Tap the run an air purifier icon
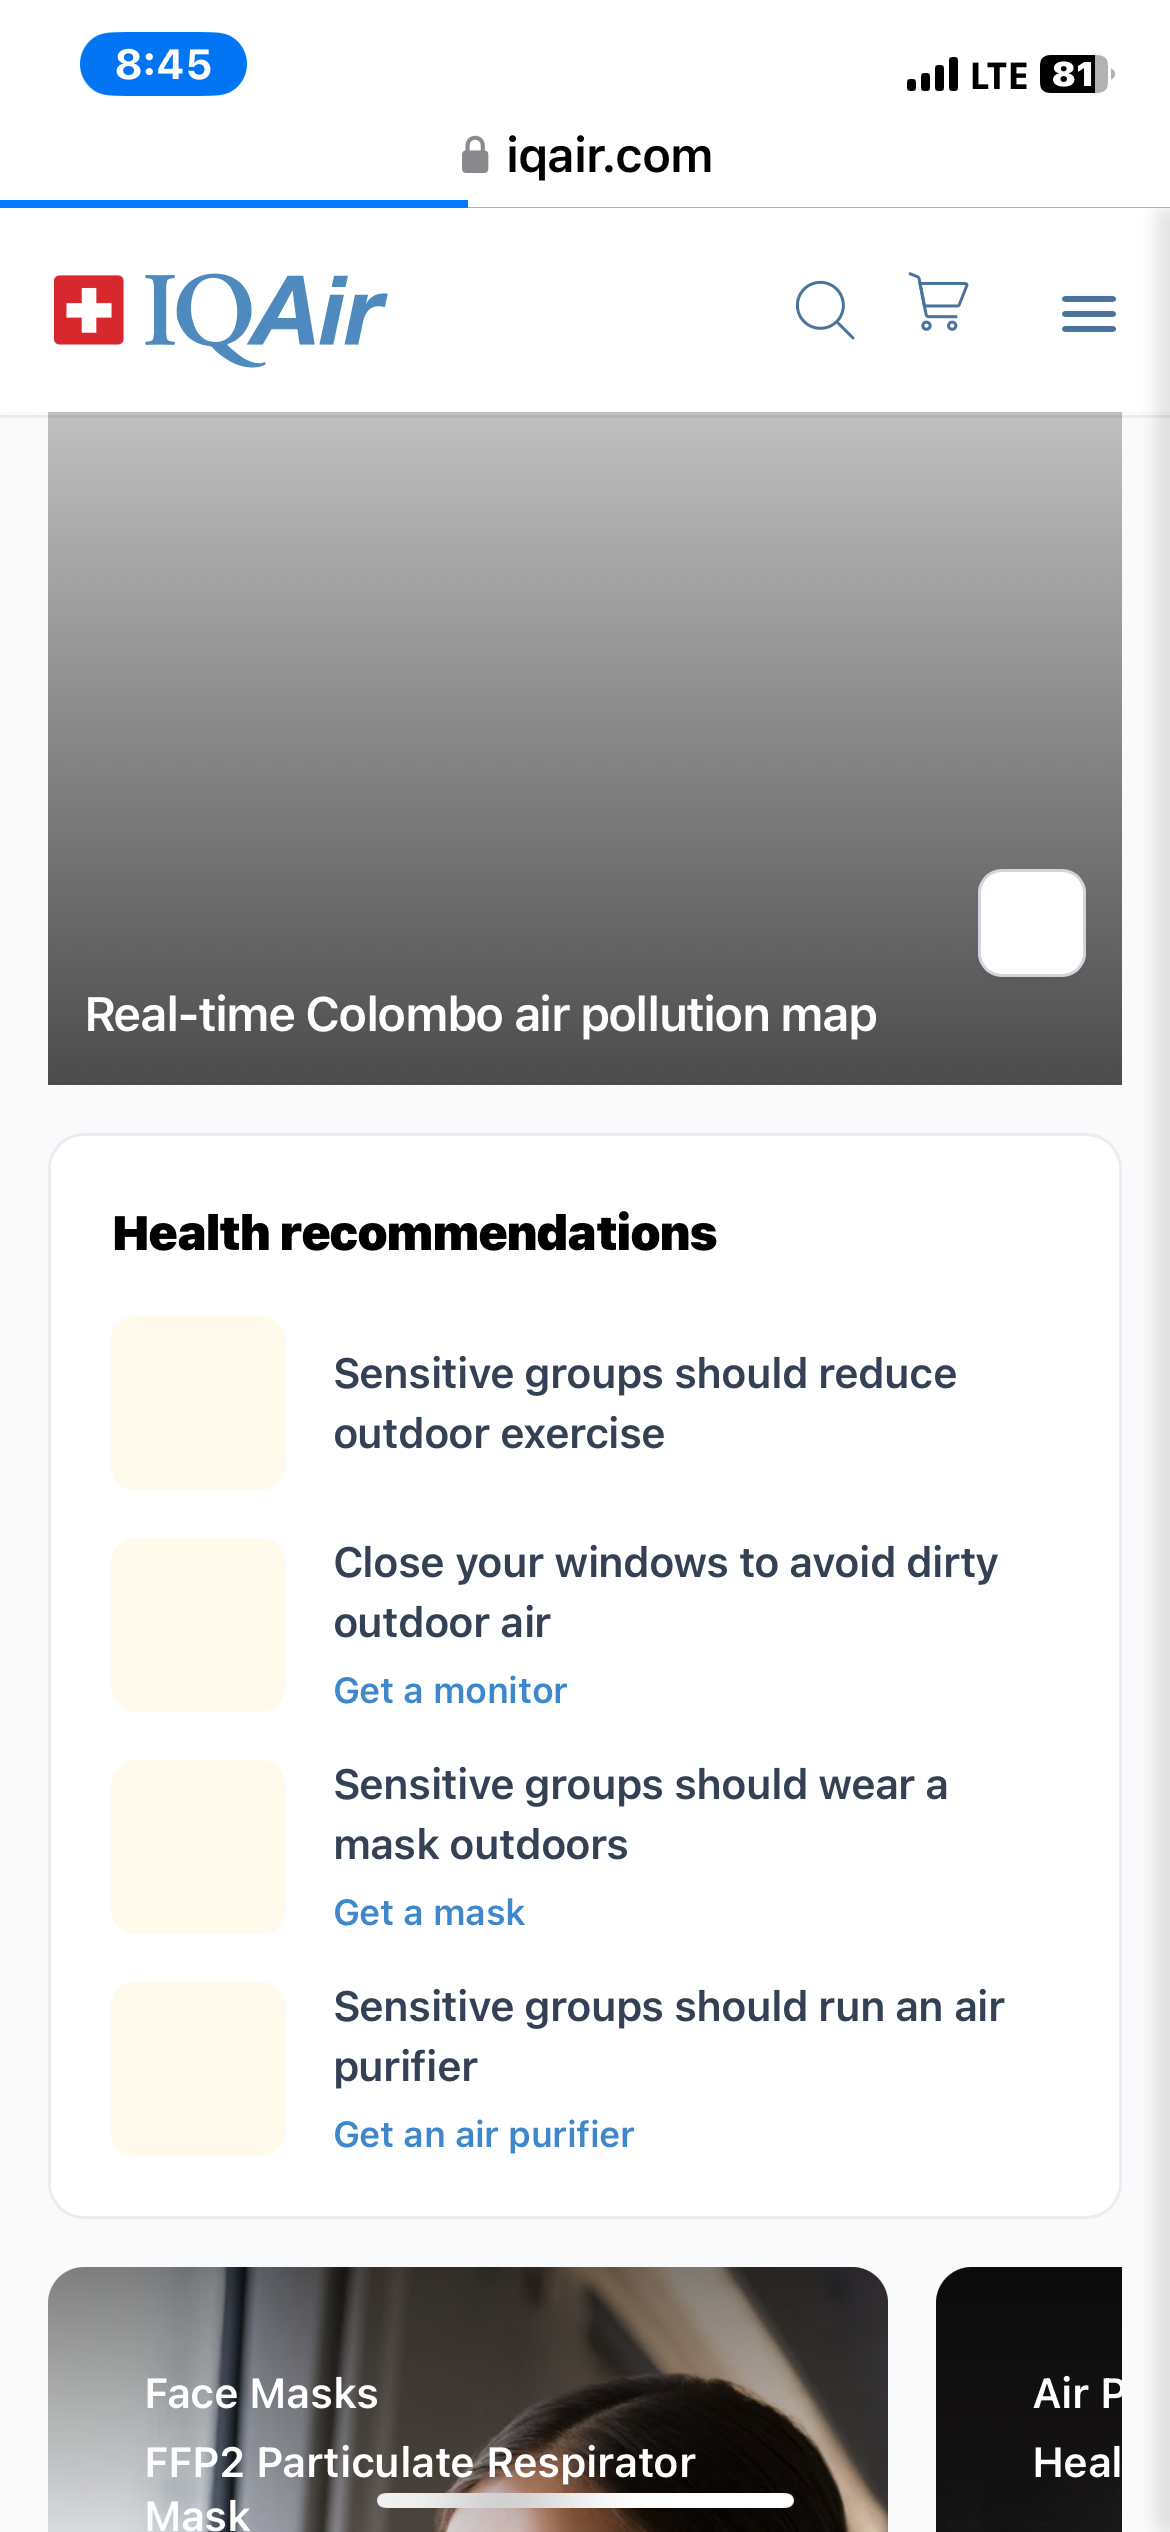Viewport: 1170px width, 2532px height. pyautogui.click(x=198, y=2068)
